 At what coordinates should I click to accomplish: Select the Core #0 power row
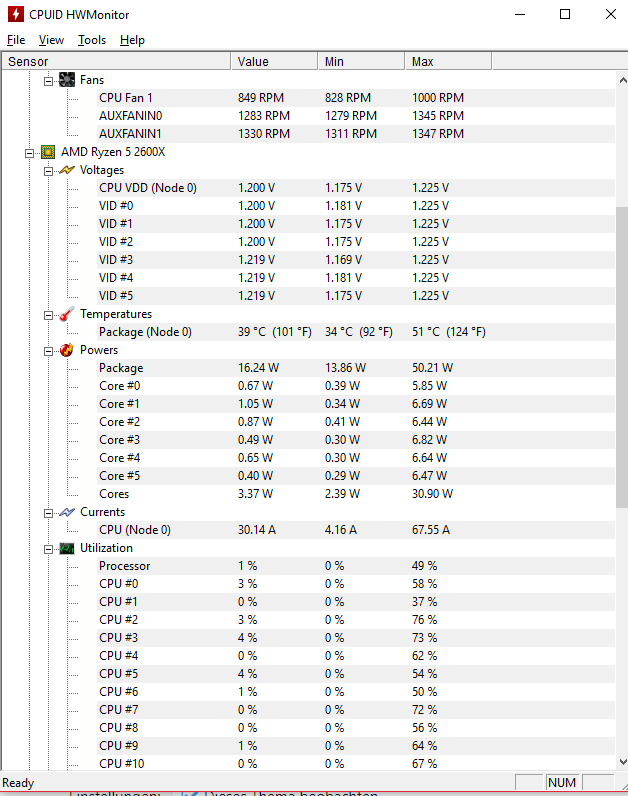(356, 386)
